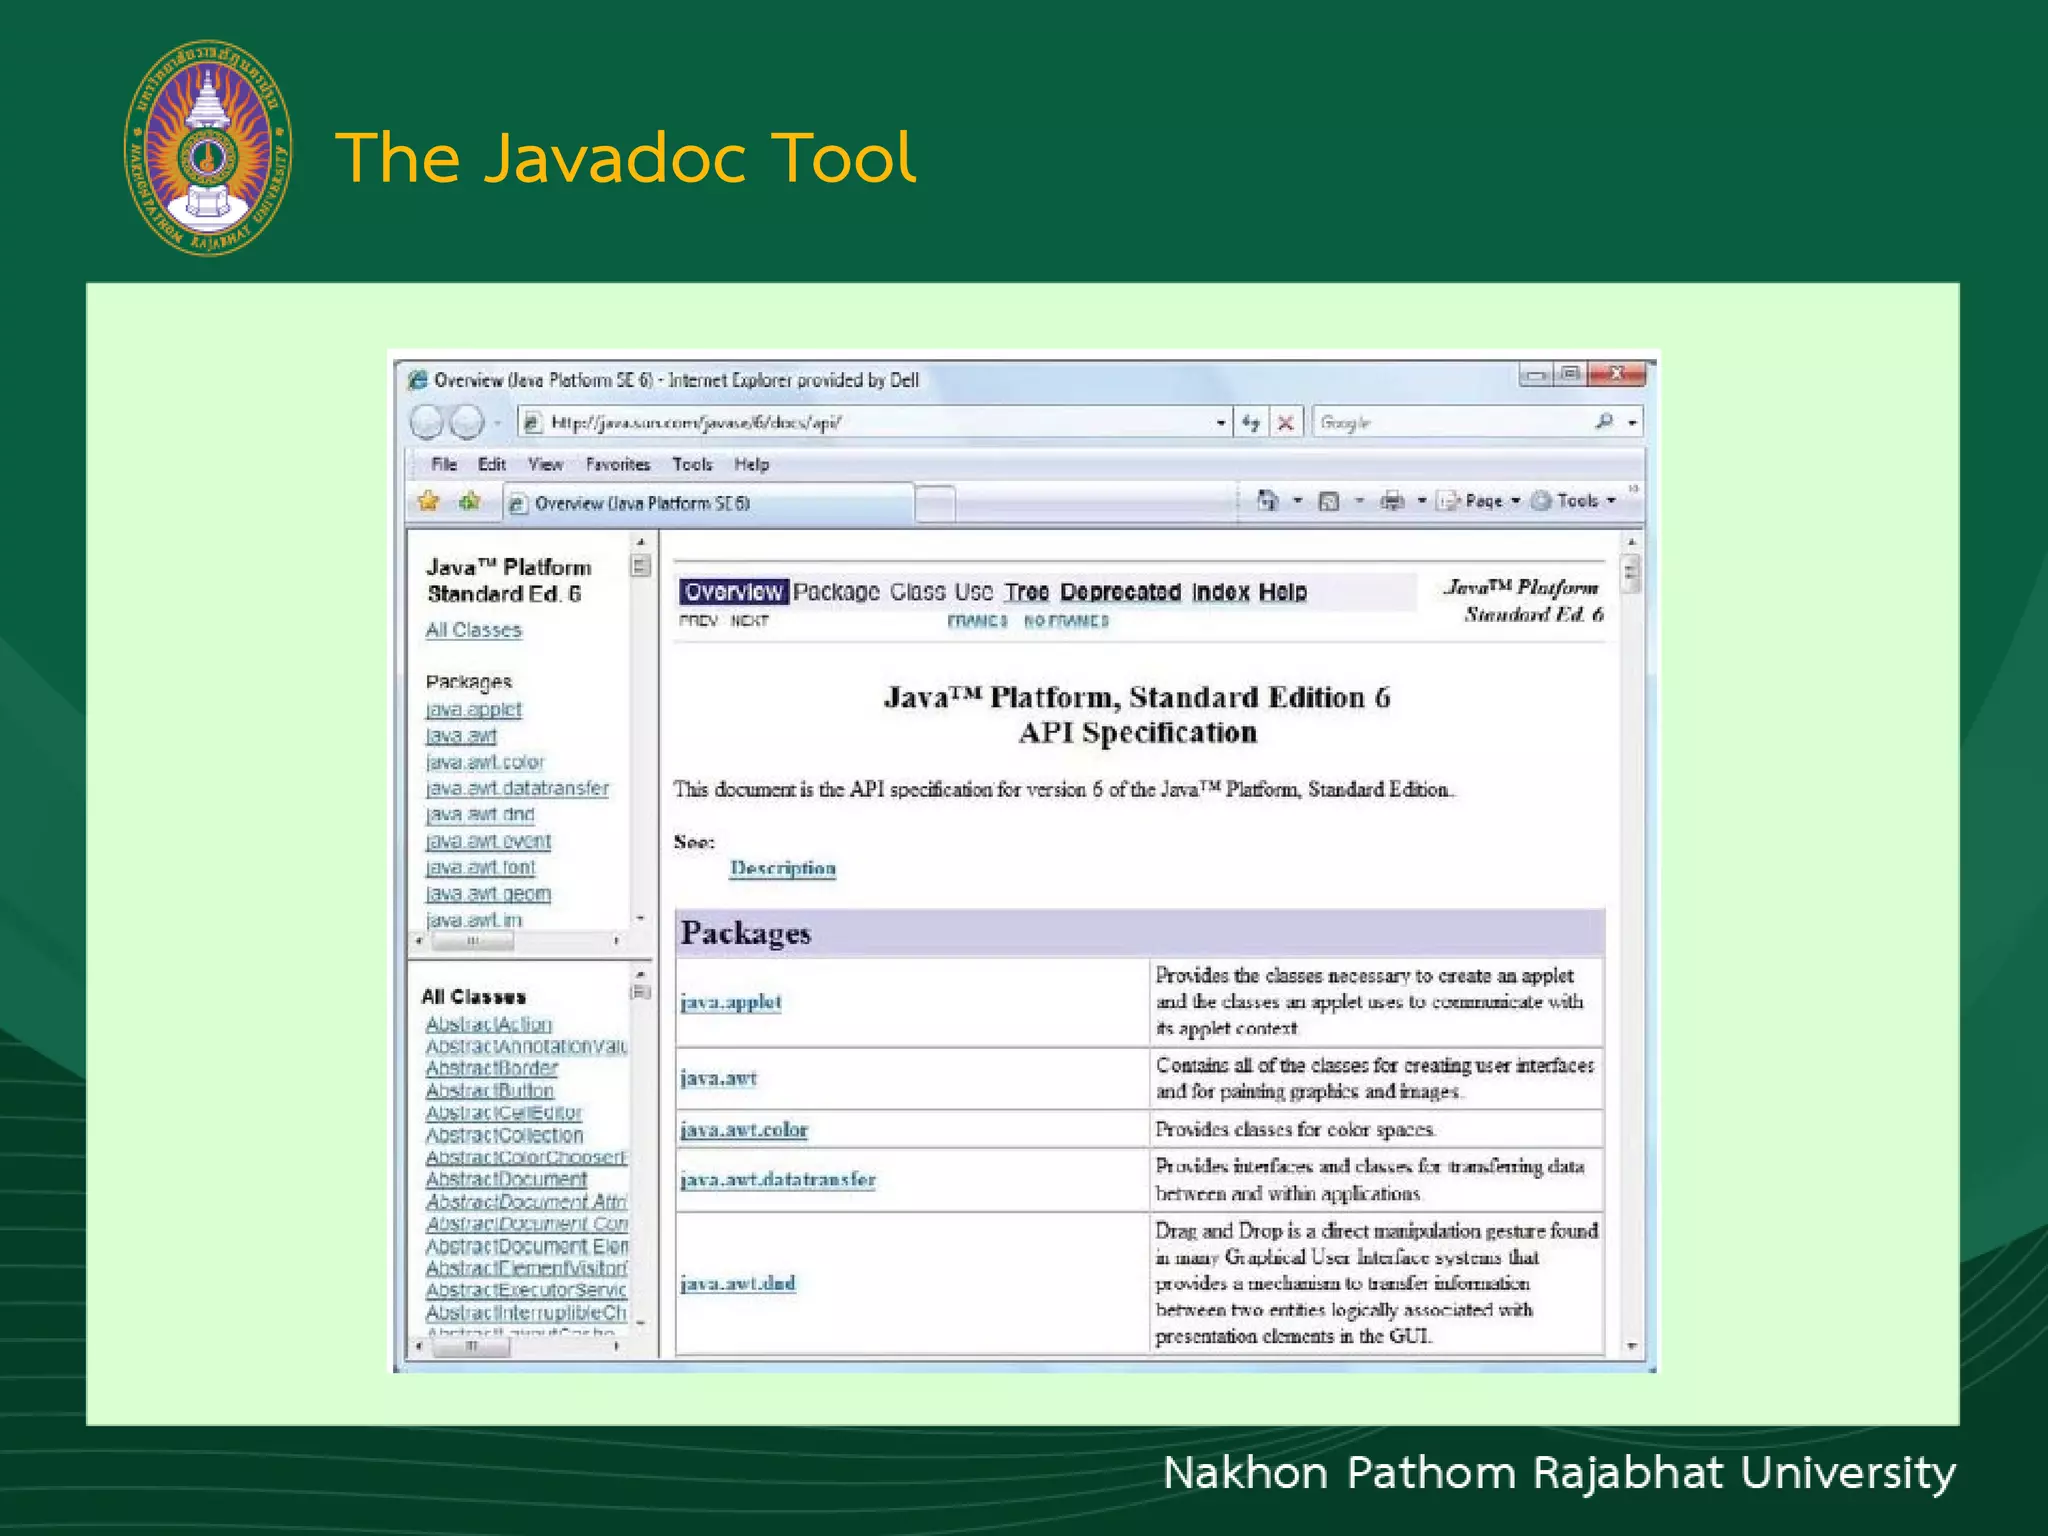Open the Edit menu
The height and width of the screenshot is (1536, 2048).
coord(491,464)
